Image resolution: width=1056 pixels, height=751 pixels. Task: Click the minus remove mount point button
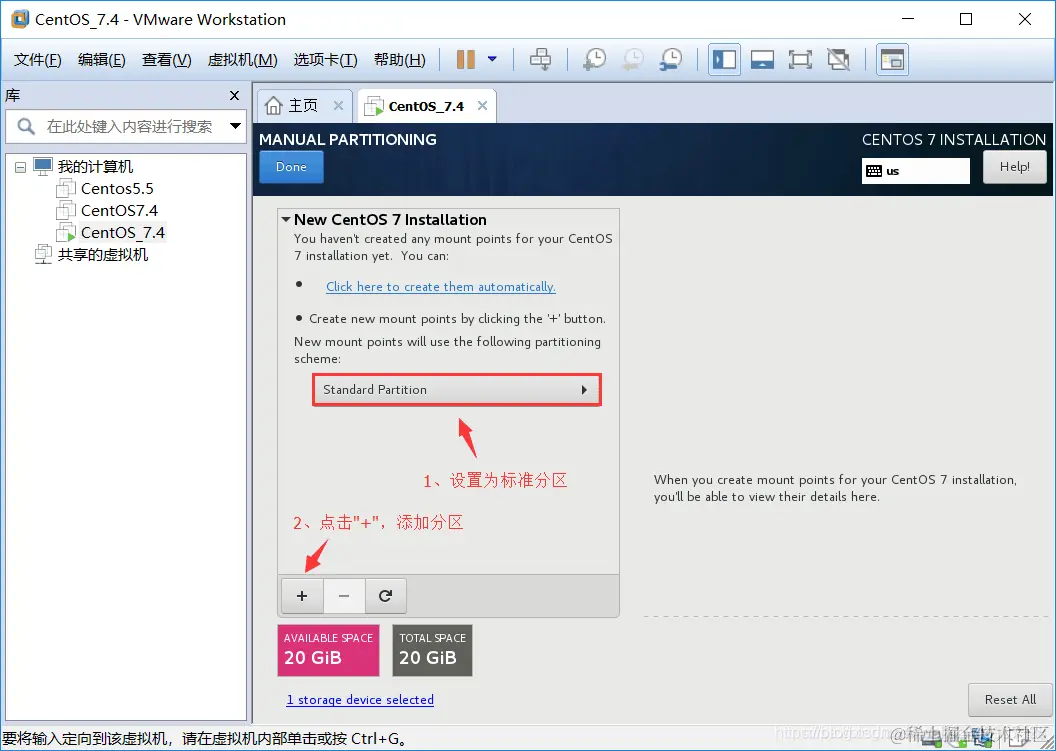pyautogui.click(x=343, y=596)
